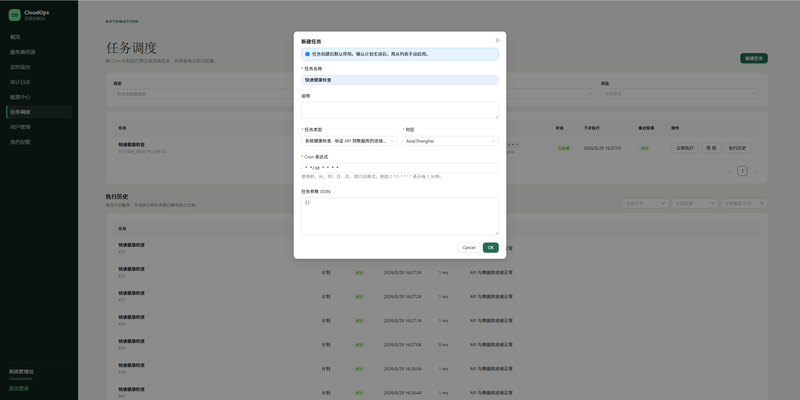The height and width of the screenshot is (400, 800).
Task: Click the green 新建任务 button on the page
Action: [754, 59]
